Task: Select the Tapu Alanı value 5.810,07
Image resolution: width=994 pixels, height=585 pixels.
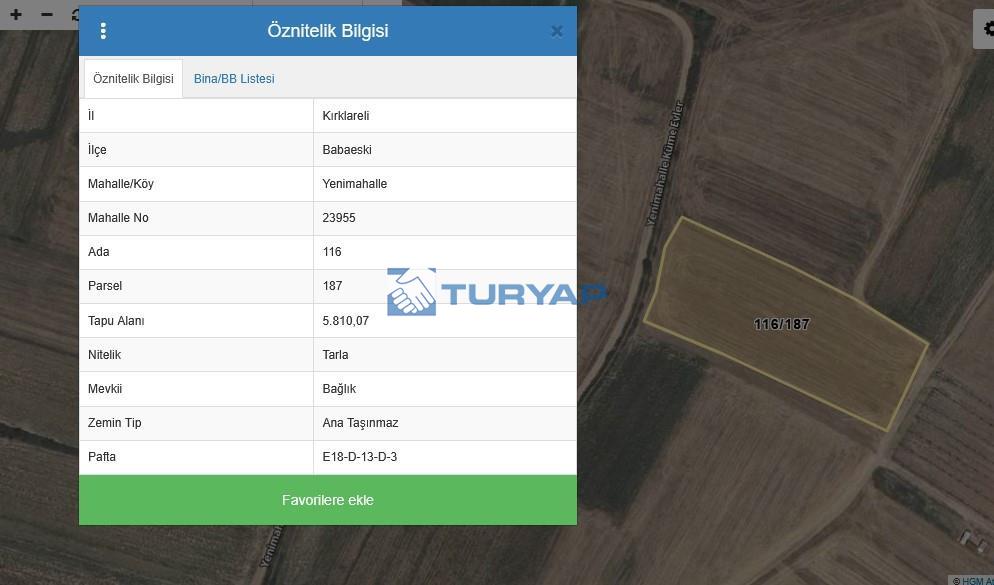Action: tap(345, 321)
